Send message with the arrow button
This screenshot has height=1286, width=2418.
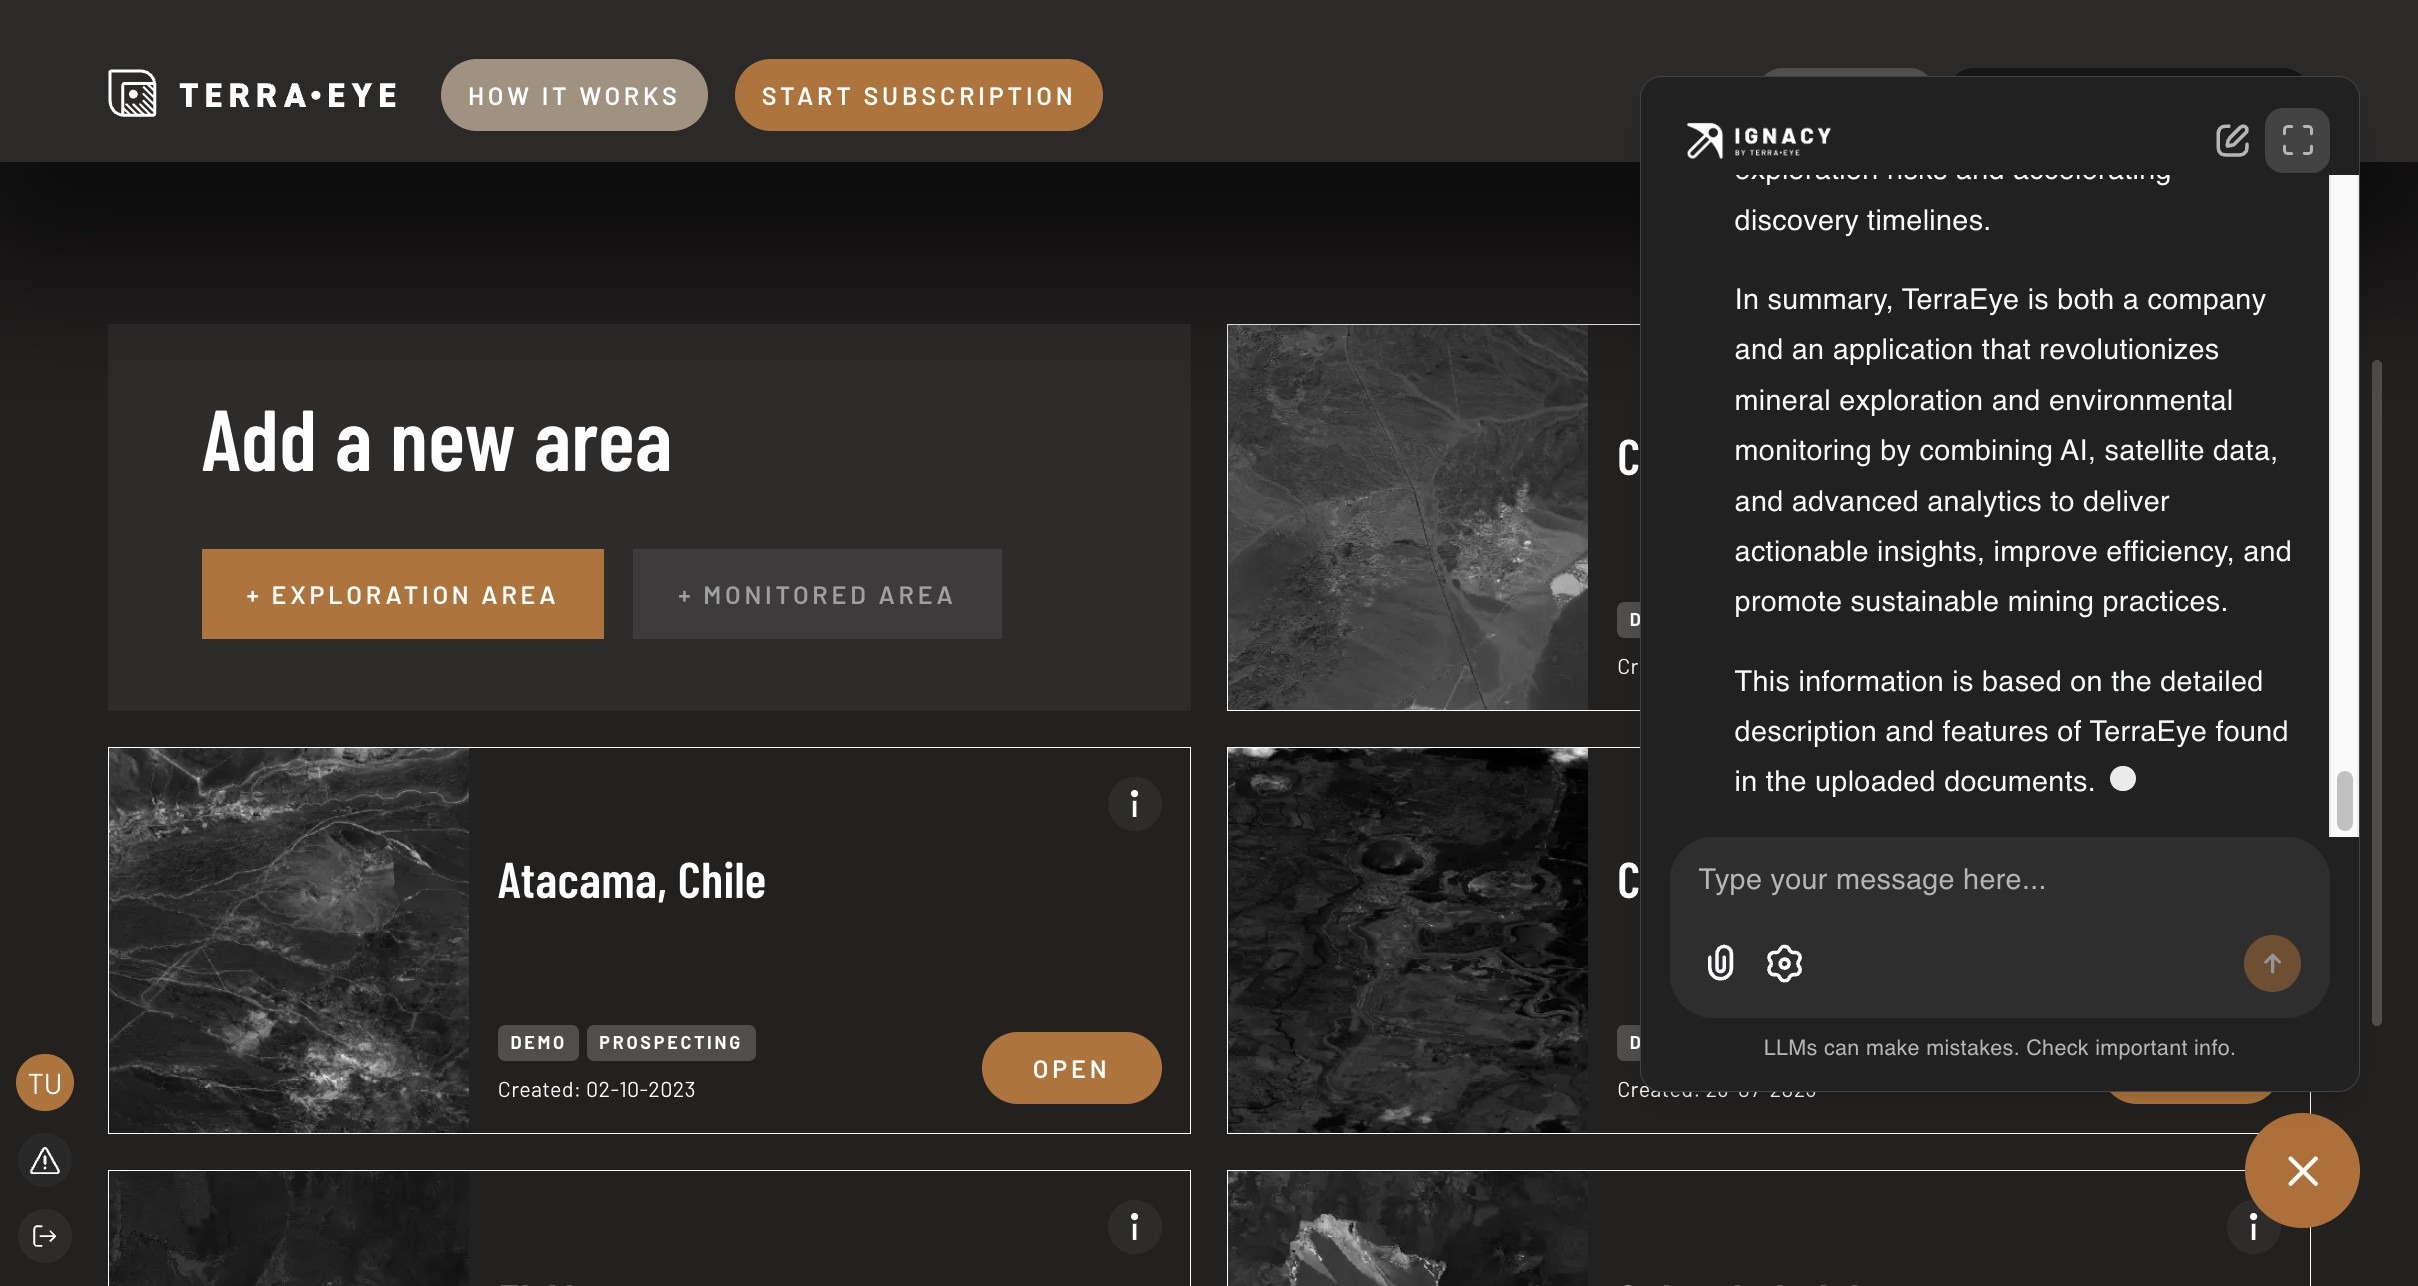tap(2272, 963)
